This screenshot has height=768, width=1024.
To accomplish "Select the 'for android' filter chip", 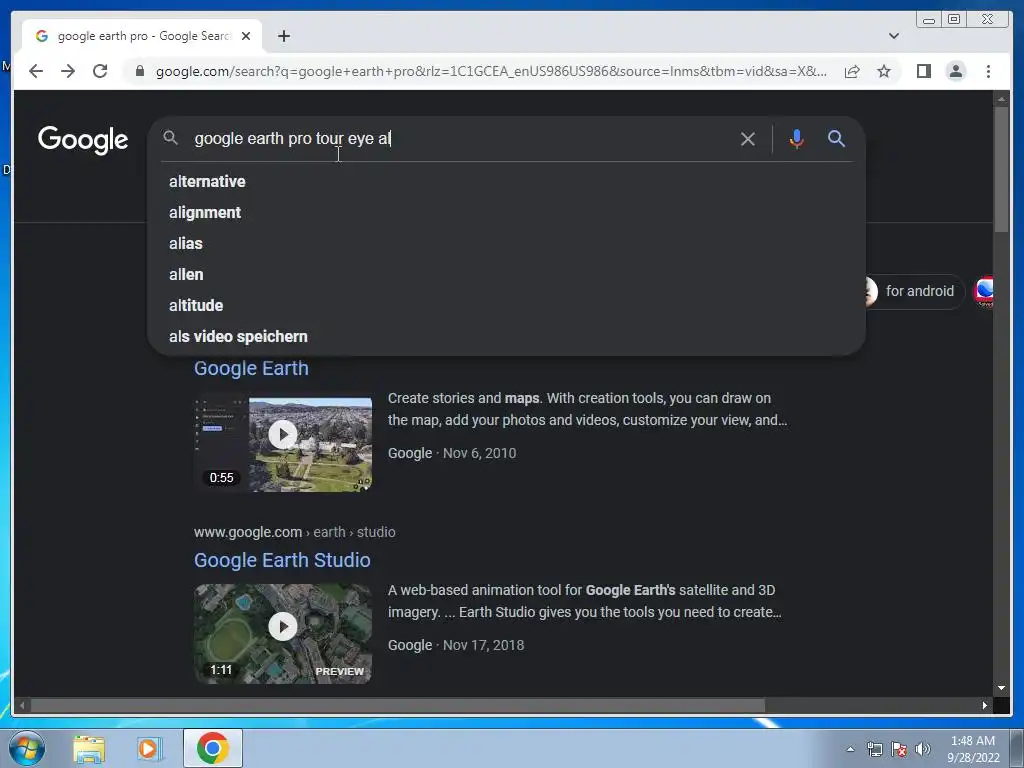I will click(914, 291).
